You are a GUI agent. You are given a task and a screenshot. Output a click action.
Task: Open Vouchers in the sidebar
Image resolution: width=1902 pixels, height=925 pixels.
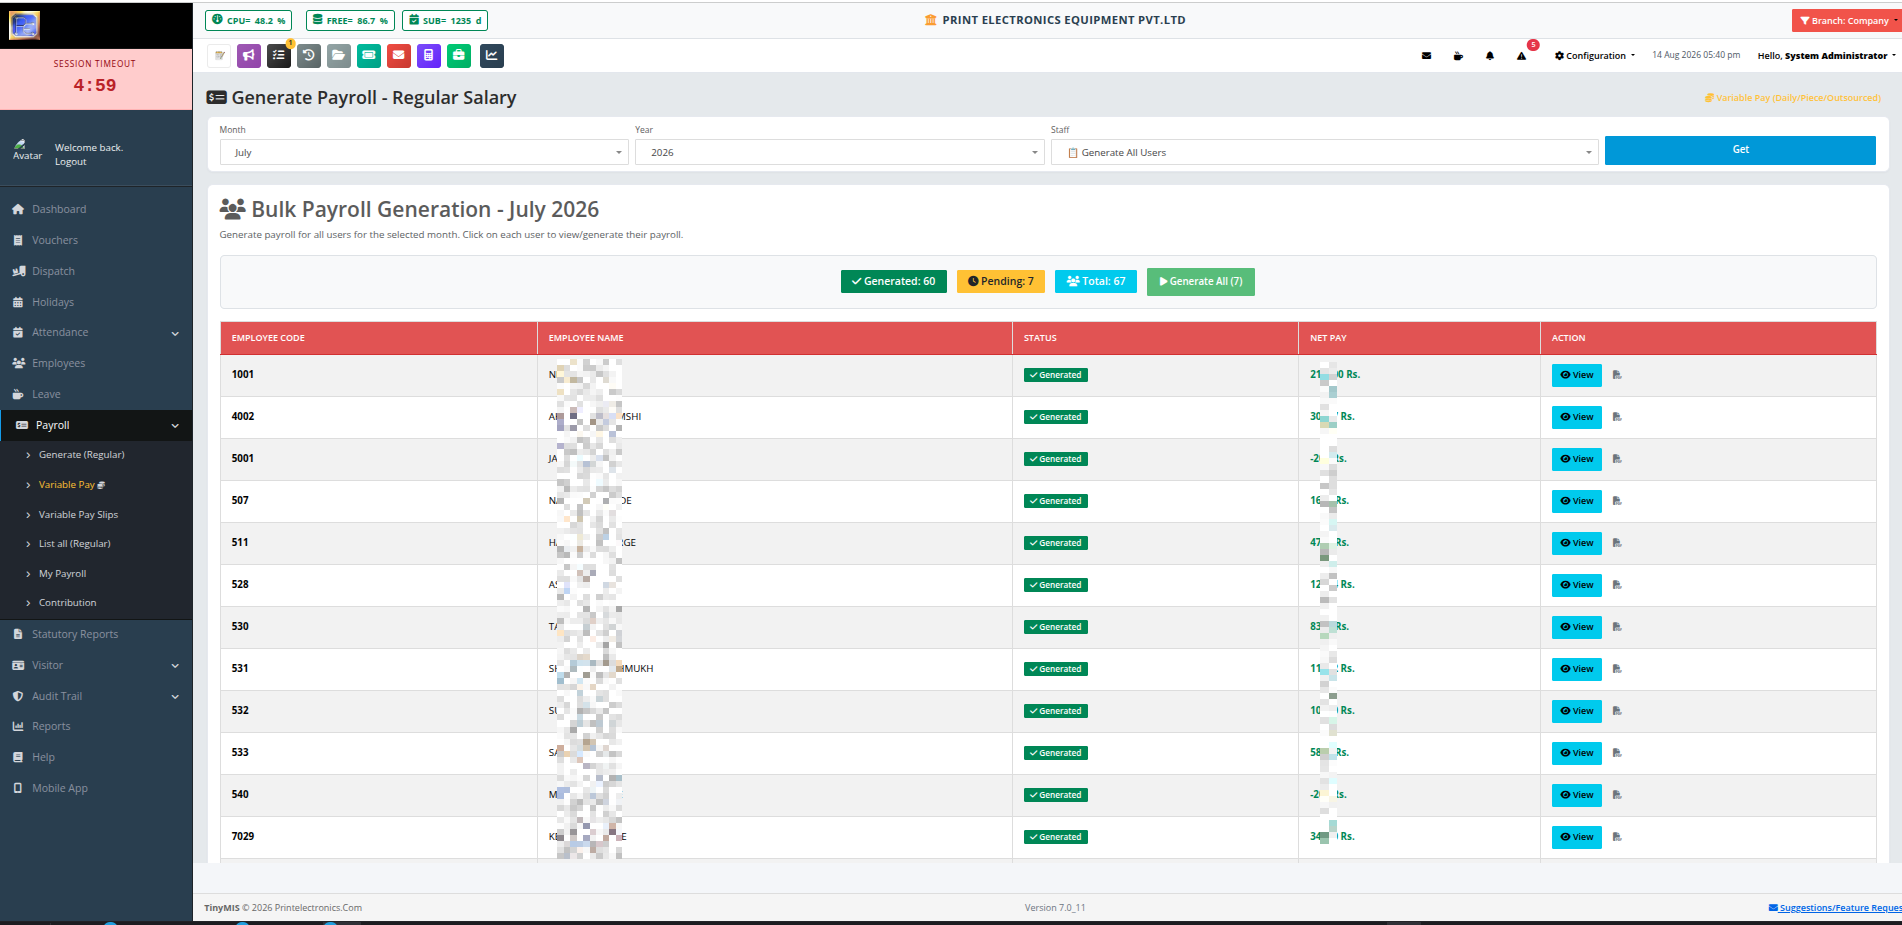55,240
